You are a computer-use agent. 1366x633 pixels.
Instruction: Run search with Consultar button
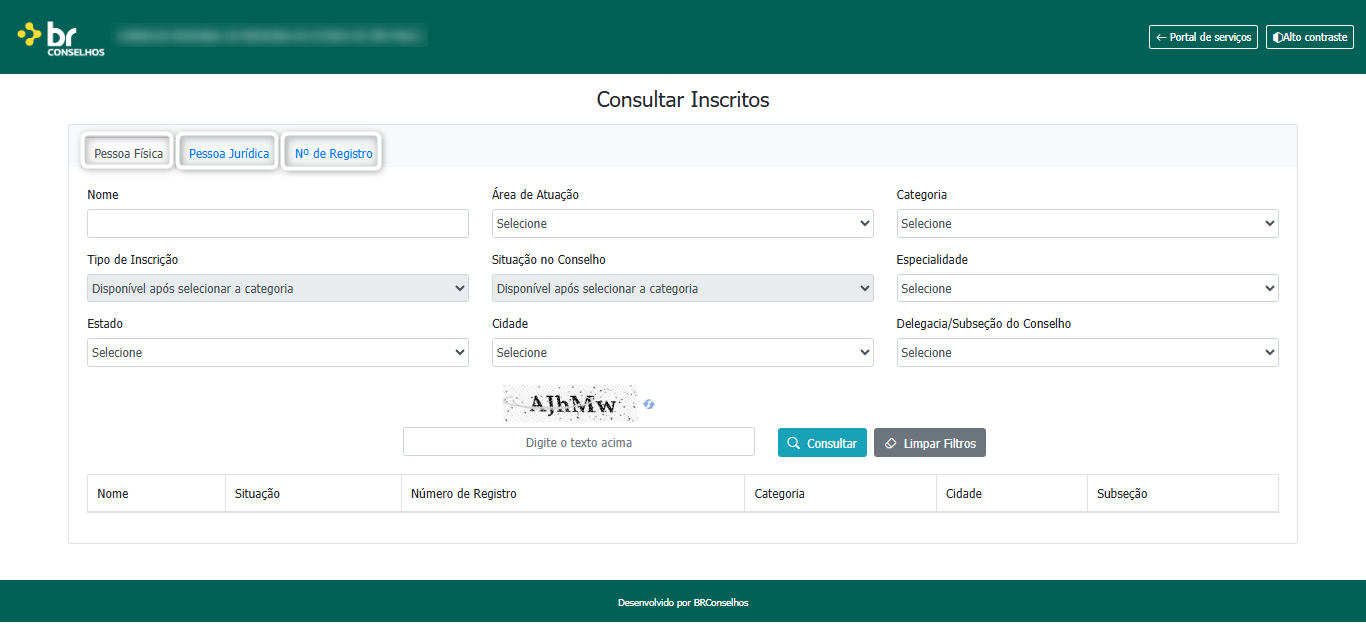(822, 443)
